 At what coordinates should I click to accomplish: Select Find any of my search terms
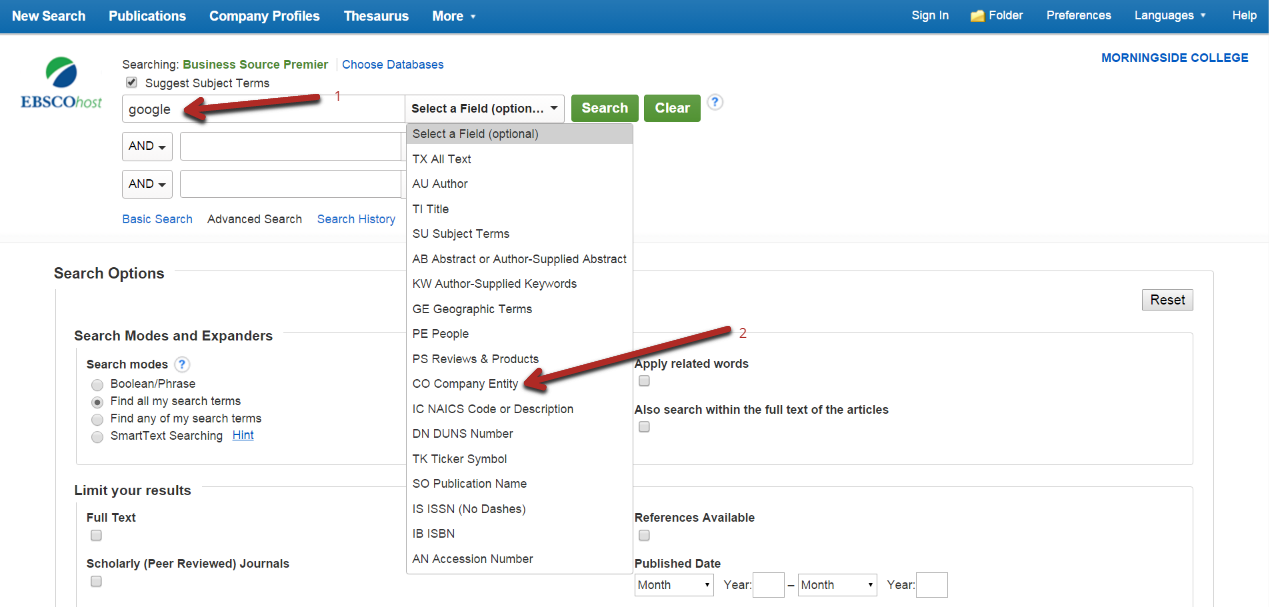[97, 419]
